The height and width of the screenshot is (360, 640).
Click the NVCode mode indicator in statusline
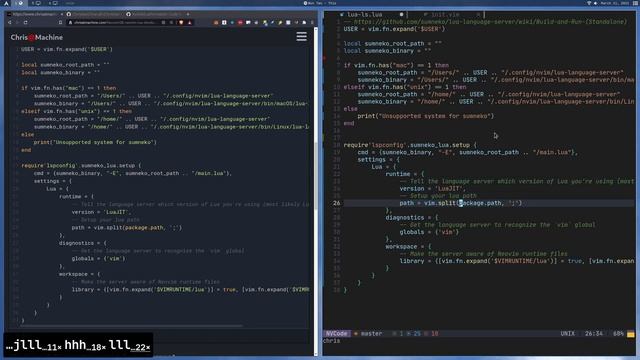coord(336,333)
